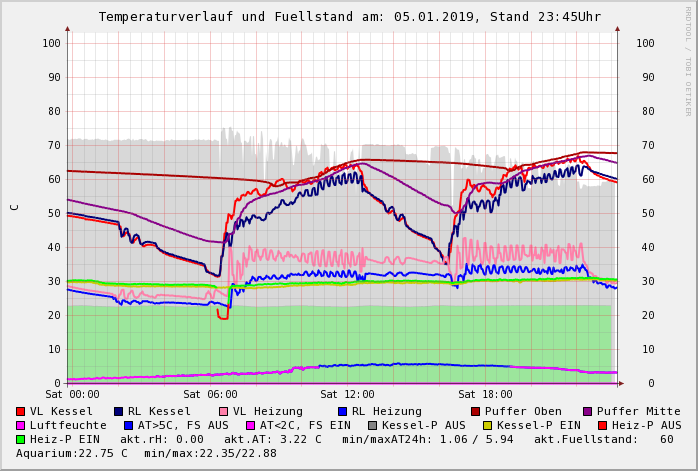
Task: Select the green Heiz-P EIN legend swatch
Action: (21, 439)
